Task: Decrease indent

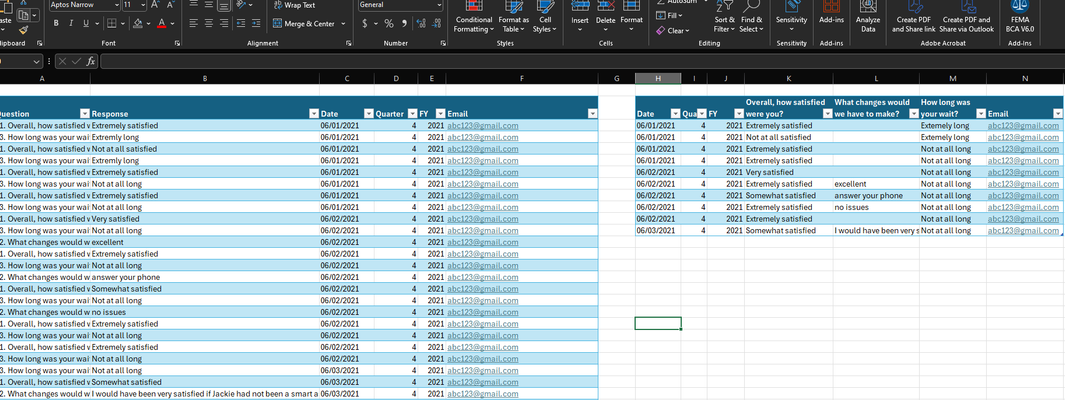Action: pos(242,23)
